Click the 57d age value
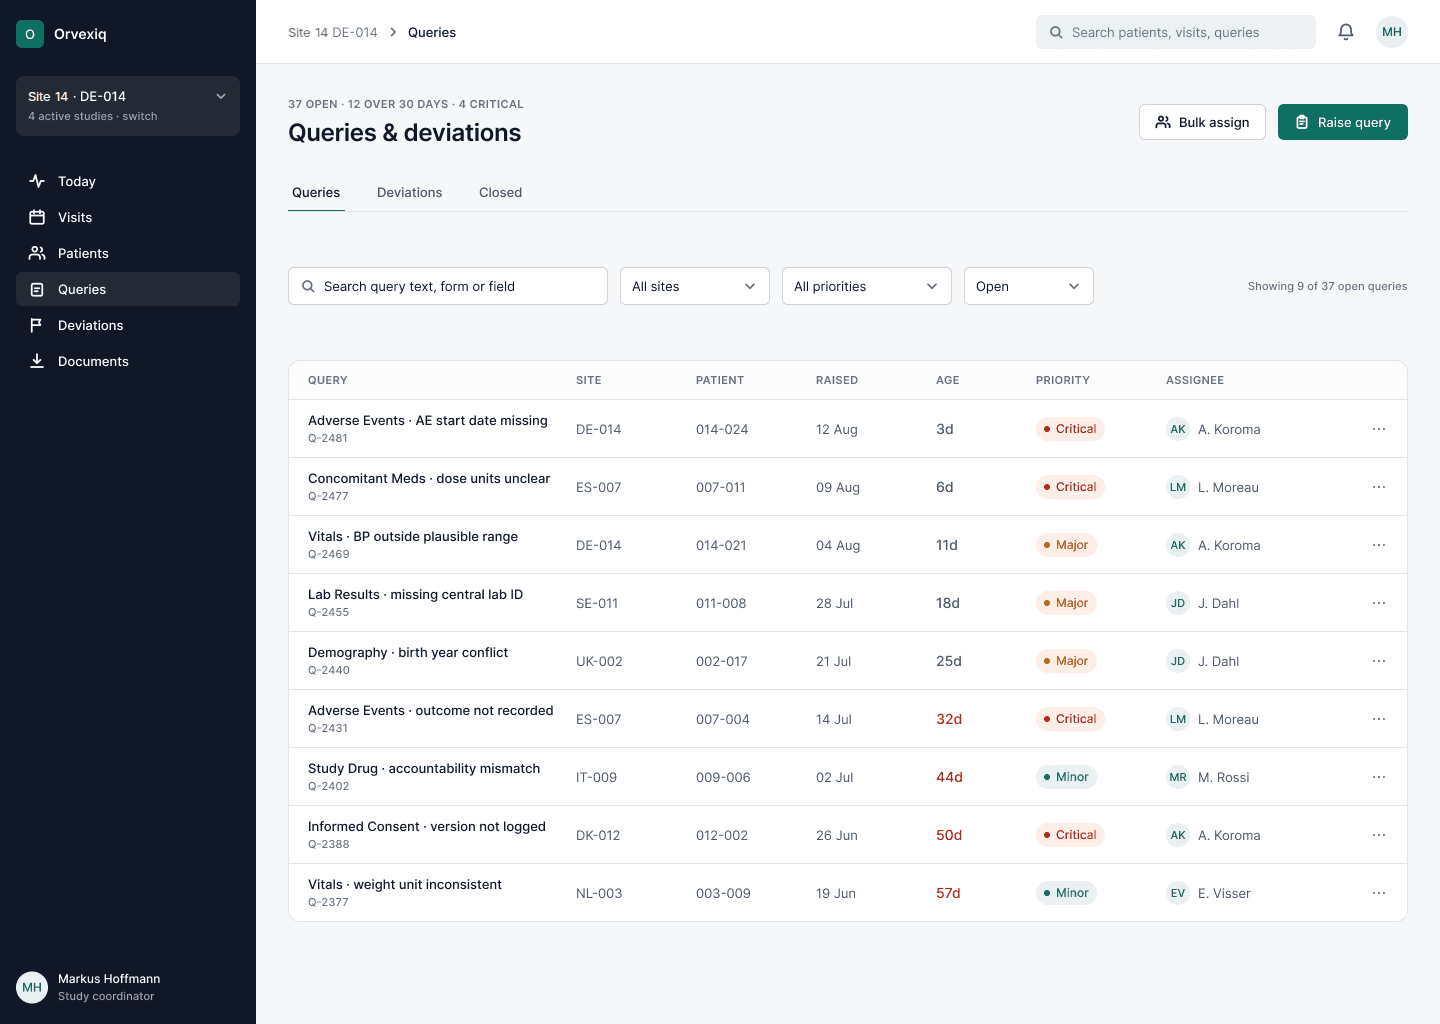 click(948, 893)
